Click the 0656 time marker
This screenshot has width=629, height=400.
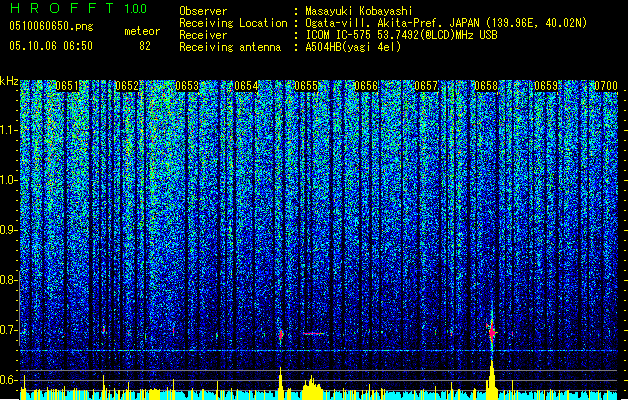tap(366, 86)
